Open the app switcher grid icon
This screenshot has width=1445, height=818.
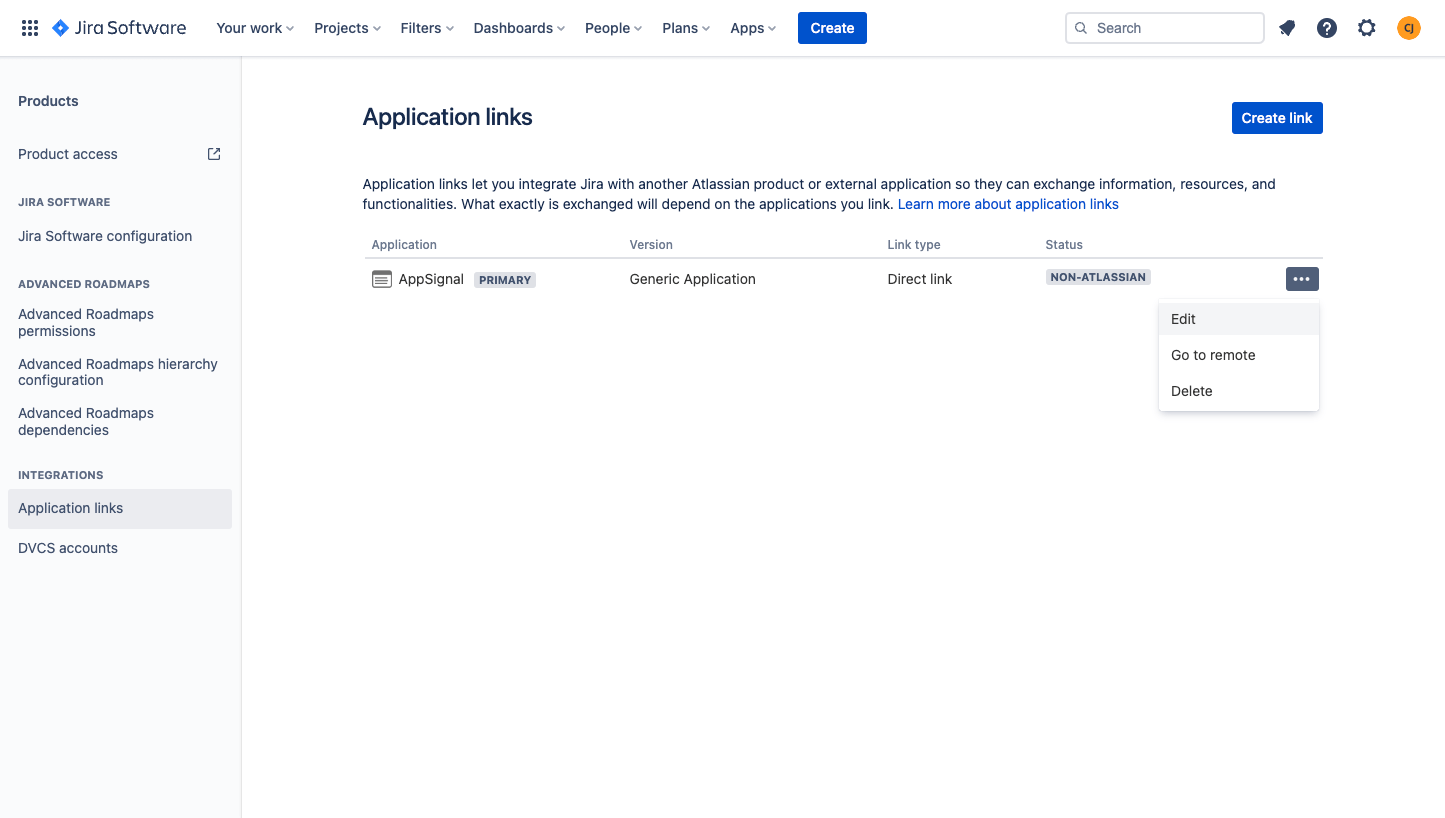pos(30,28)
